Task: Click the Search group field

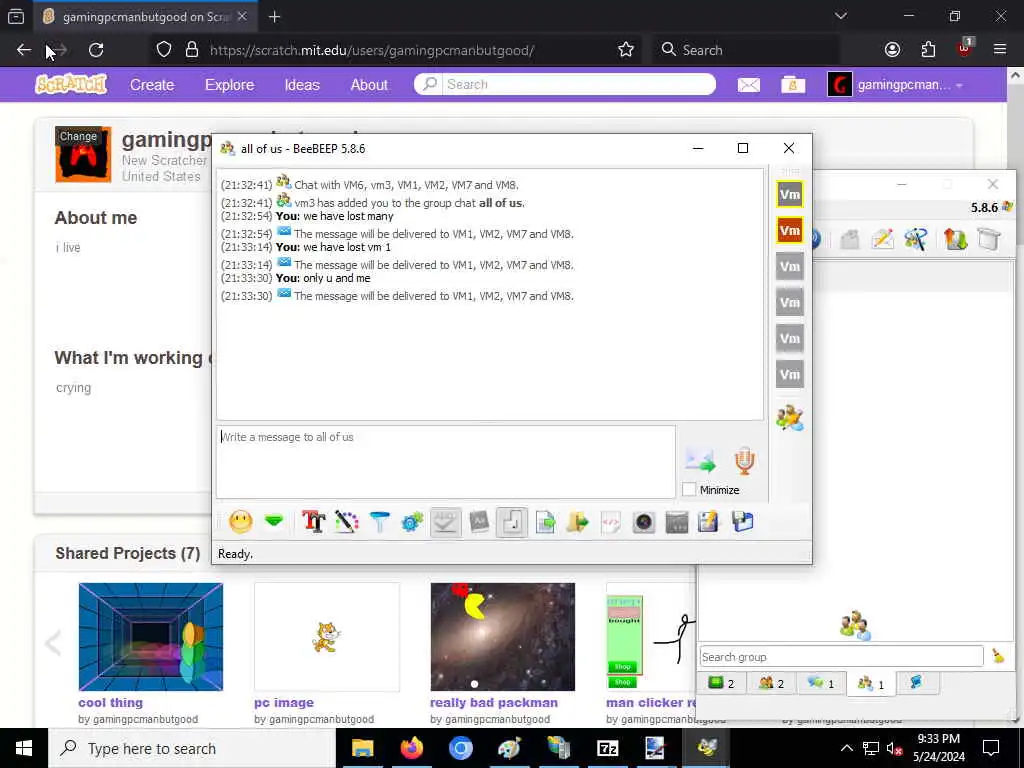Action: 841,656
